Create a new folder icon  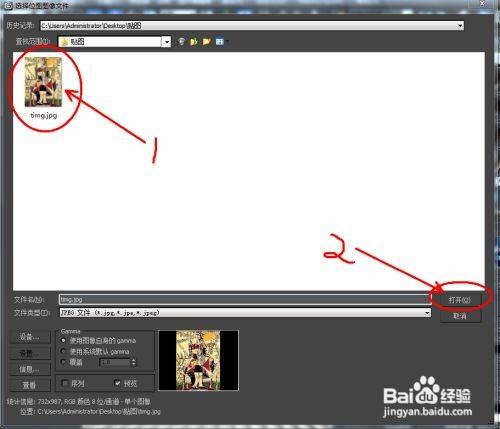point(207,42)
